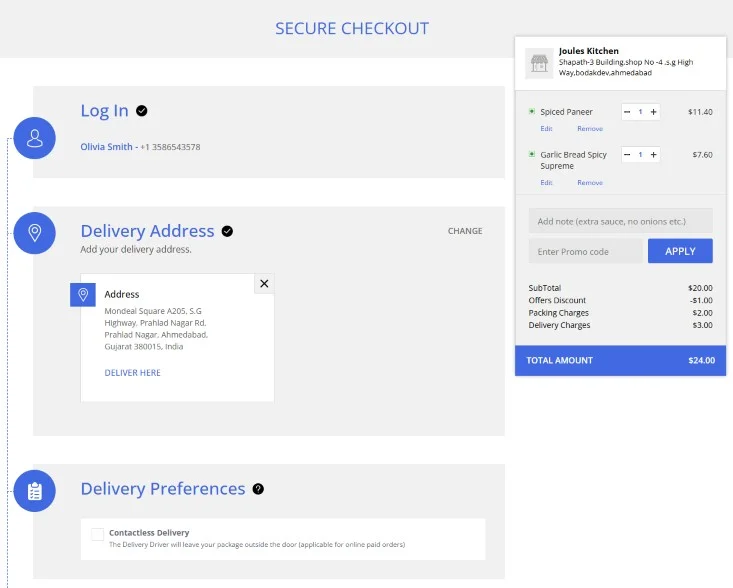
Task: Decrease Garlic Bread Spicy Supreme quantity
Action: pyautogui.click(x=627, y=155)
